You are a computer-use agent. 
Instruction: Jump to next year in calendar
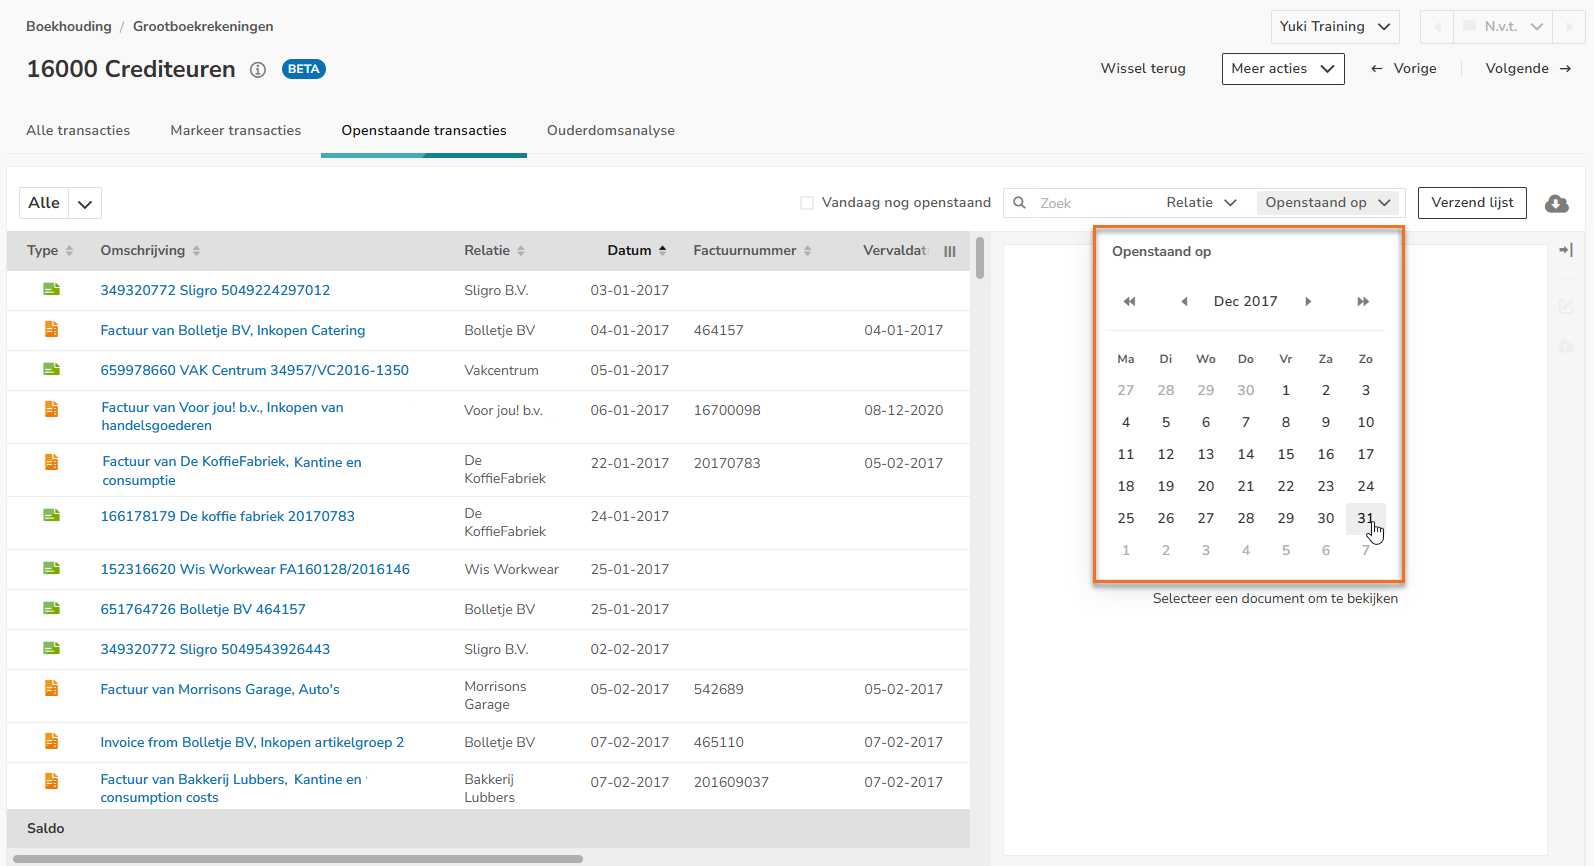[x=1363, y=301]
